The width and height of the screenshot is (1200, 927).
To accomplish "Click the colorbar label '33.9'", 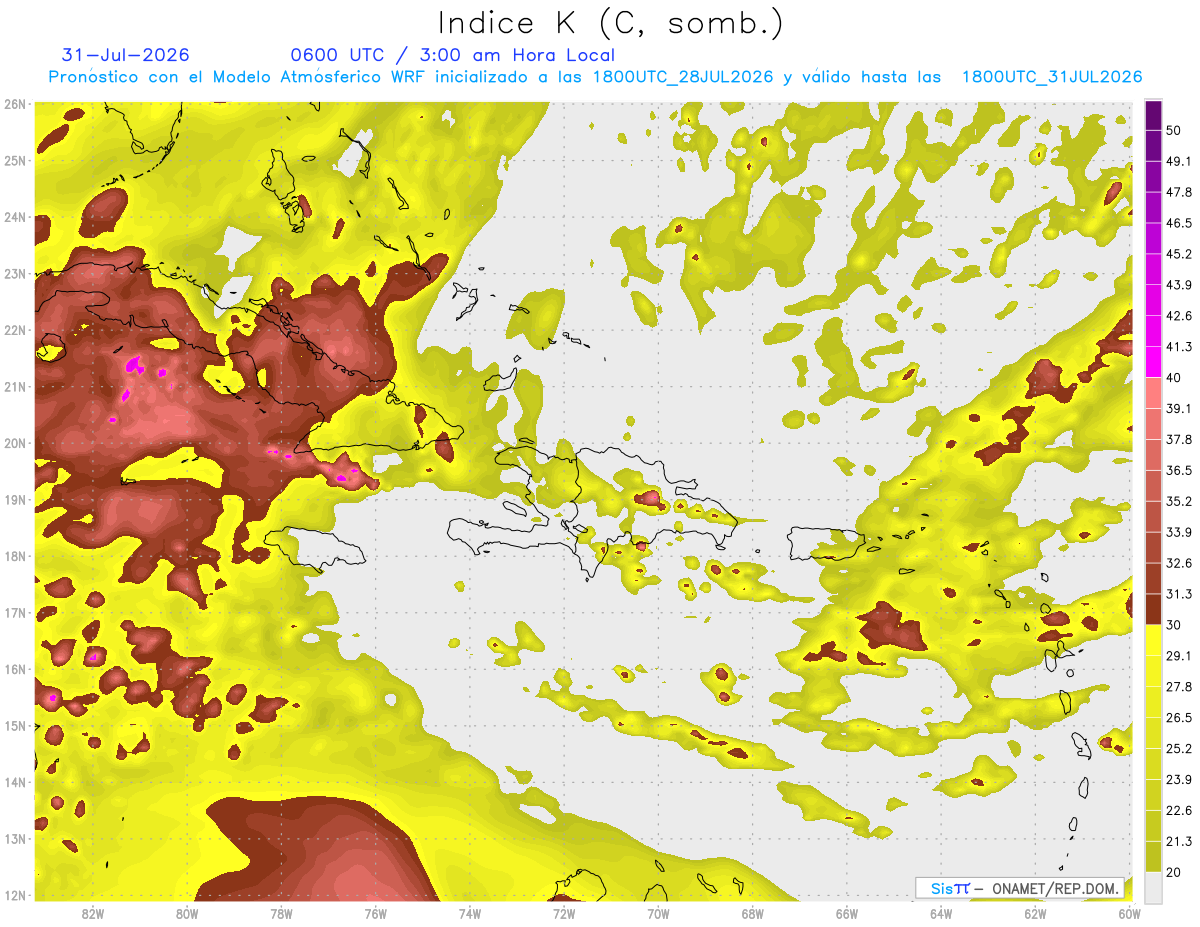I will (x=1179, y=532).
